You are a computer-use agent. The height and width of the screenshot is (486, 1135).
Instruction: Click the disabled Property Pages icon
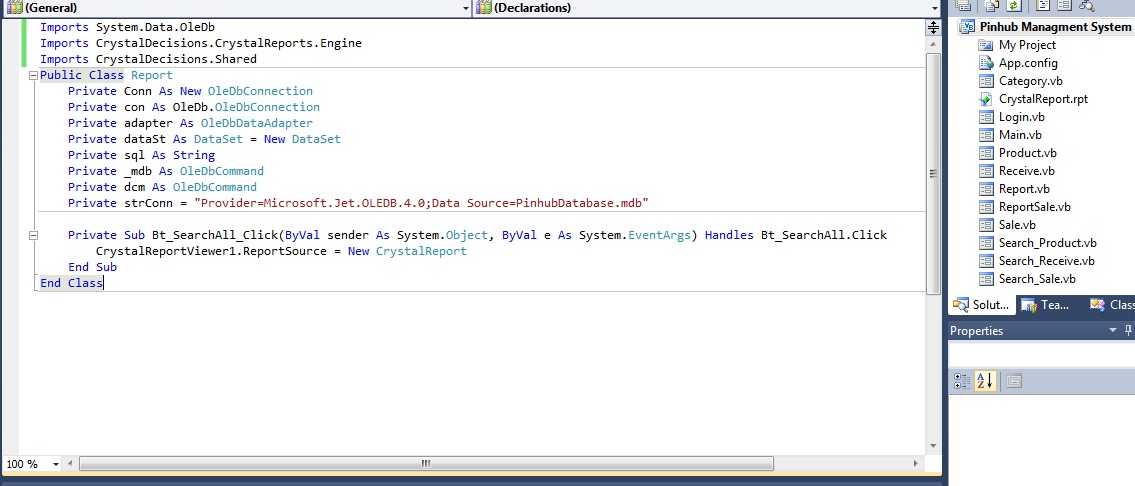1014,381
